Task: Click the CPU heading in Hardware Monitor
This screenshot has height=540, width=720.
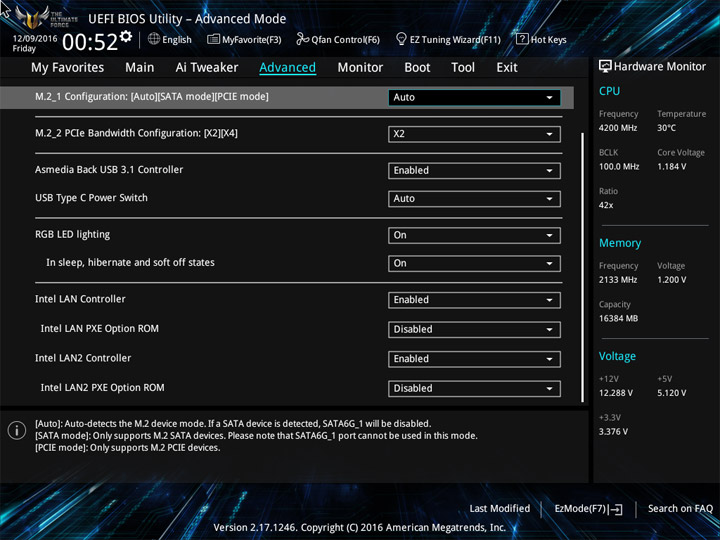Action: (609, 91)
